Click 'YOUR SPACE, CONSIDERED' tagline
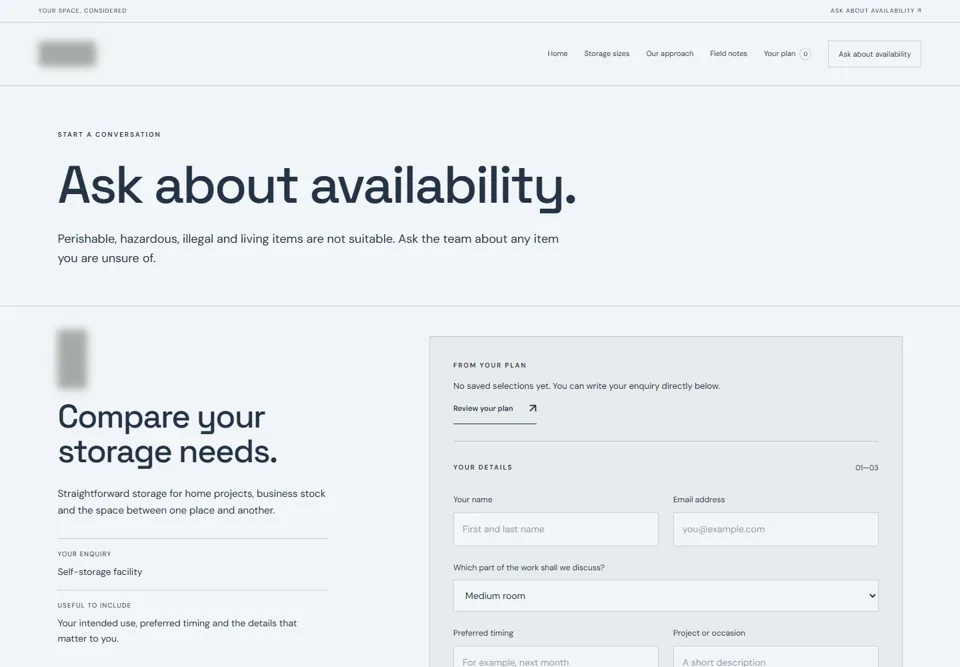960x667 pixels. (x=83, y=10)
